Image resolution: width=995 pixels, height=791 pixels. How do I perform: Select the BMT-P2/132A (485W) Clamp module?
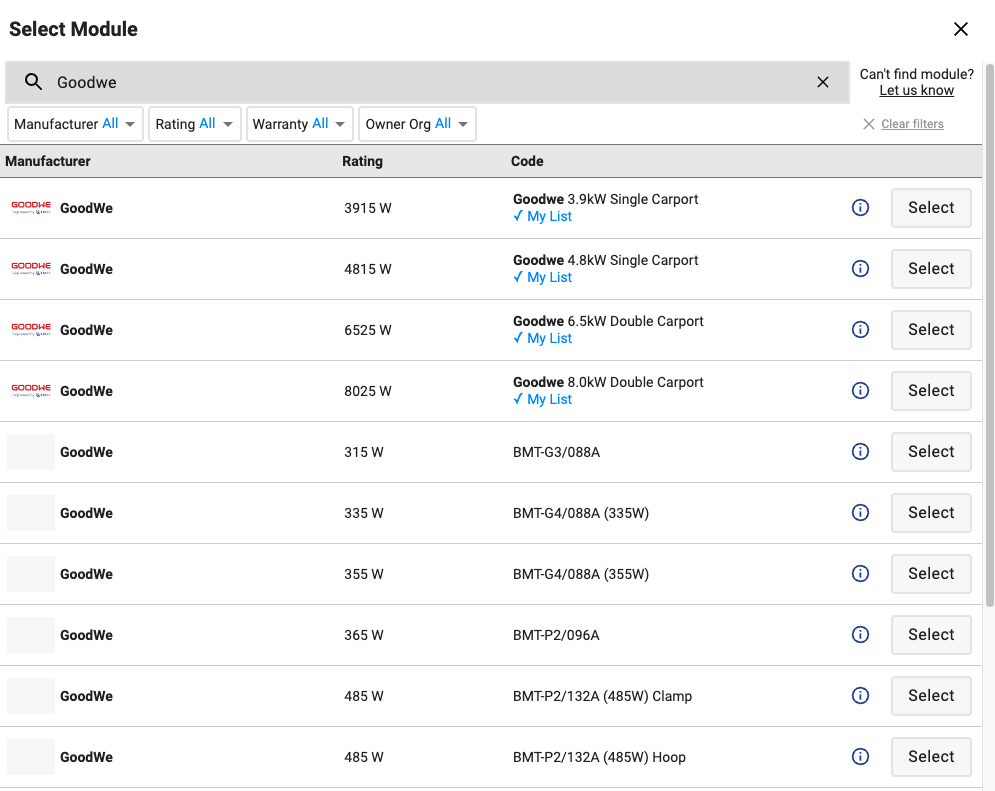931,695
